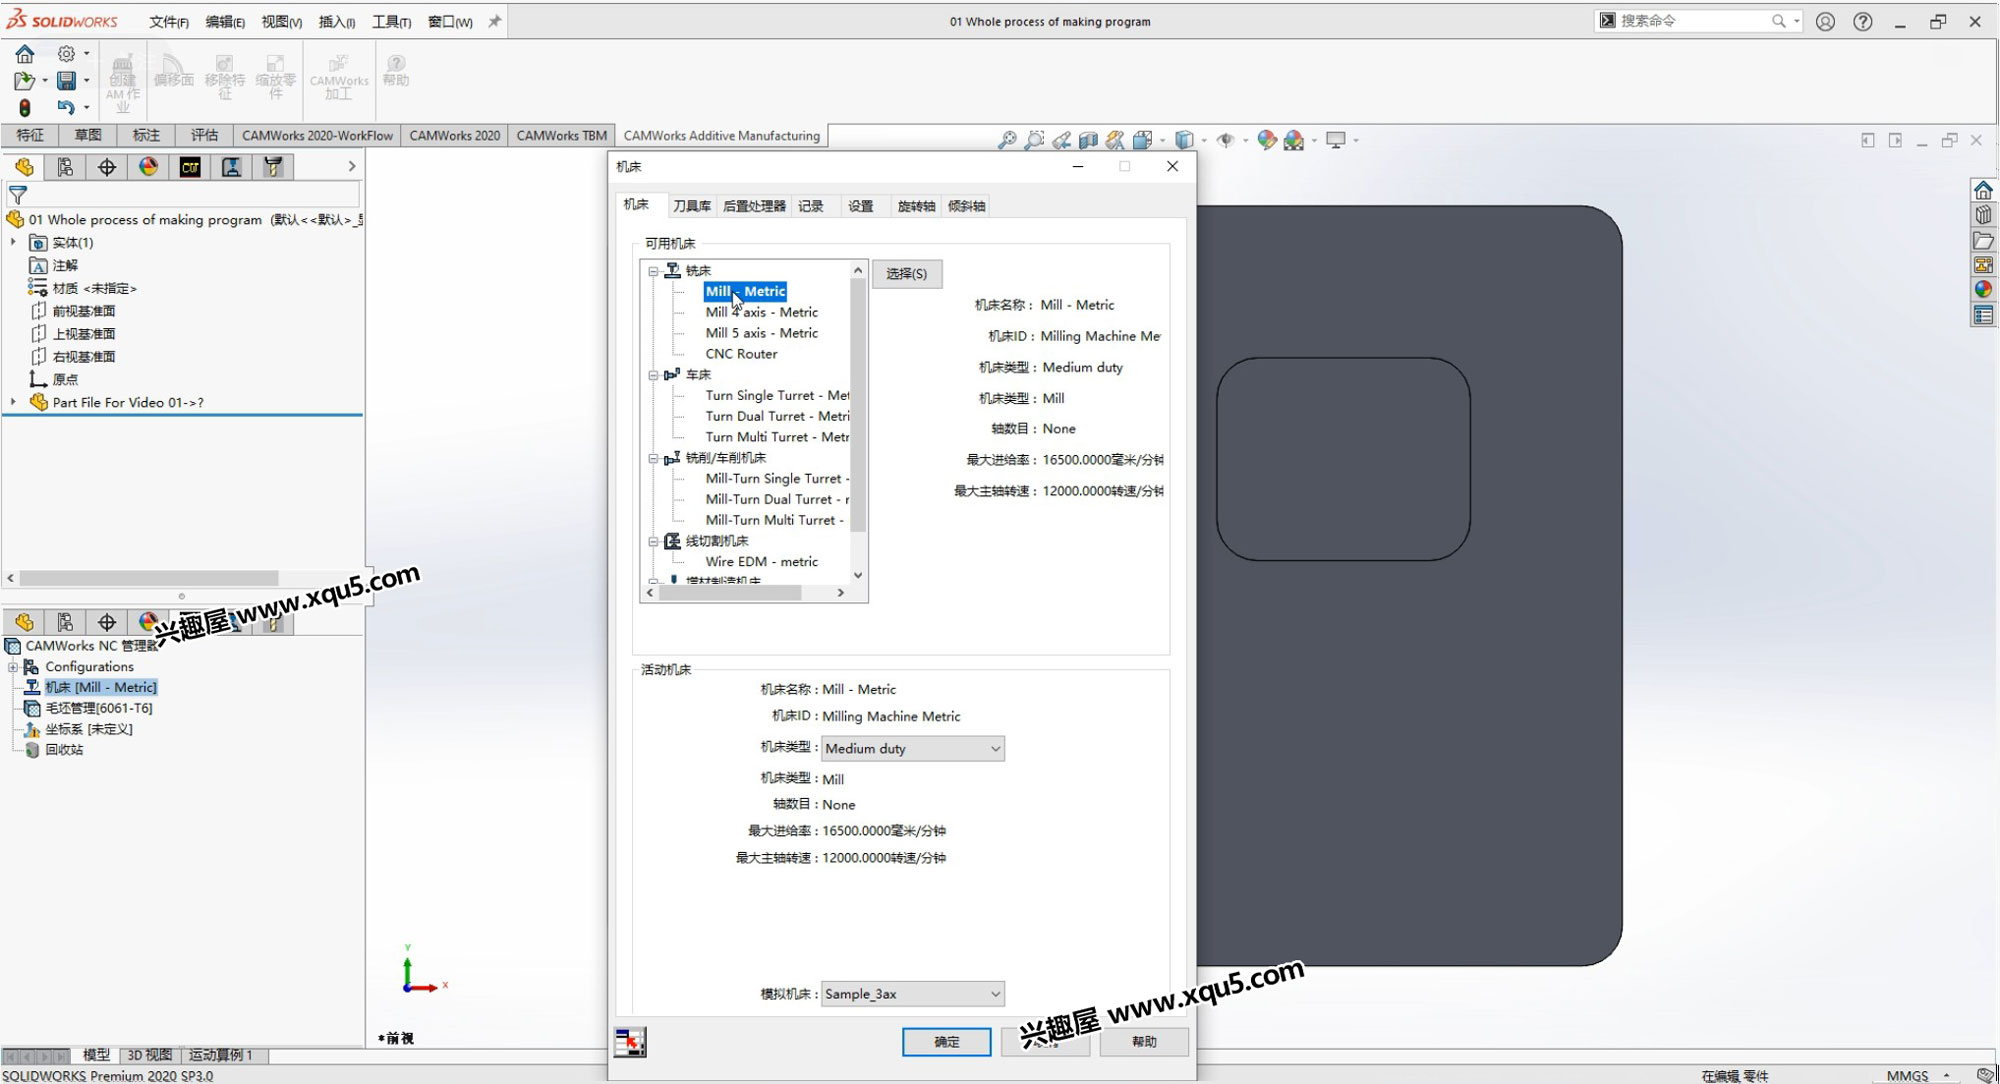Open the DisplayManager color ball tab
The height and width of the screenshot is (1084, 2000).
coord(148,167)
